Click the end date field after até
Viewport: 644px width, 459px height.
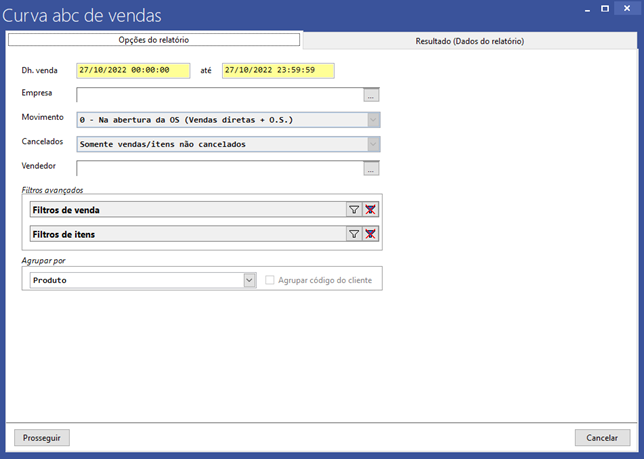(x=278, y=71)
